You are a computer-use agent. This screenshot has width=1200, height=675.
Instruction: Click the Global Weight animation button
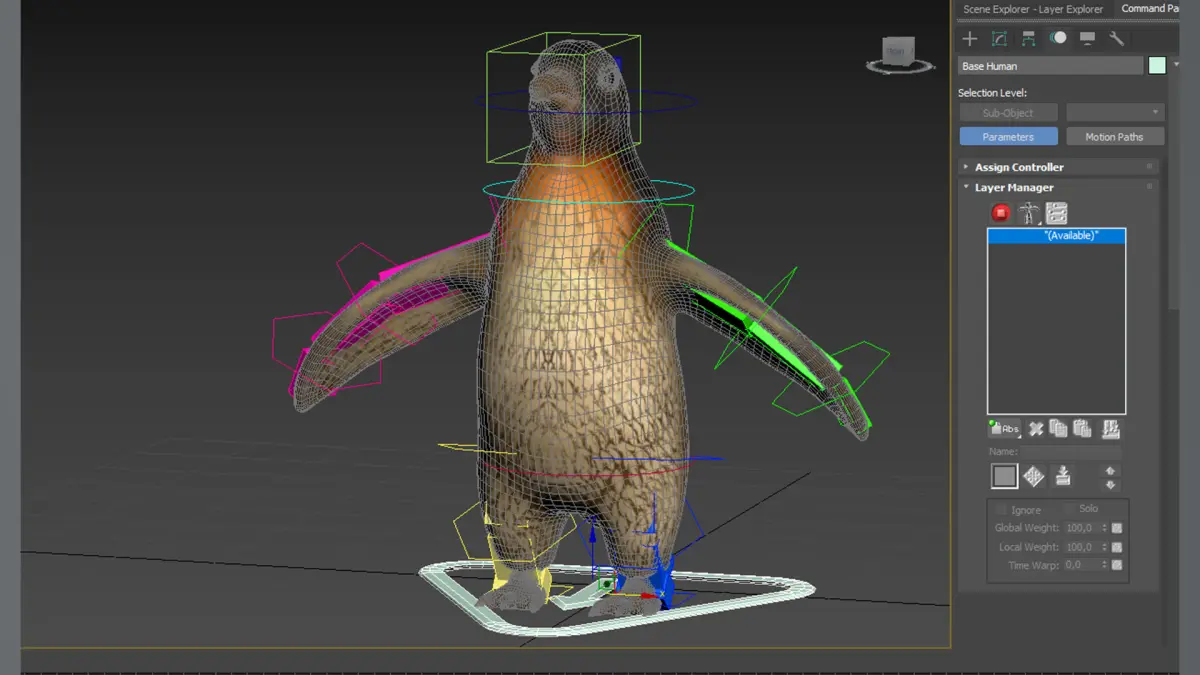click(1117, 528)
